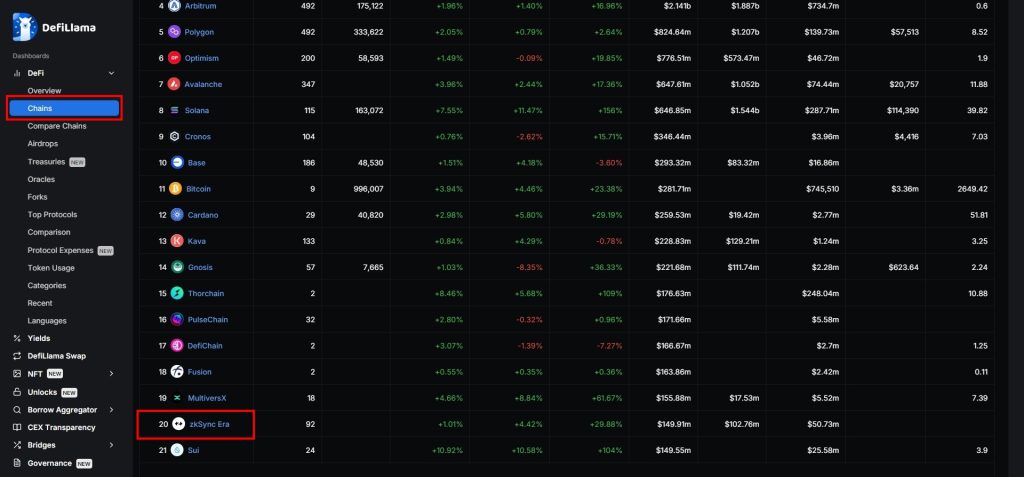The image size is (1024, 477).
Task: Click the Avalanche chain icon
Action: click(177, 84)
